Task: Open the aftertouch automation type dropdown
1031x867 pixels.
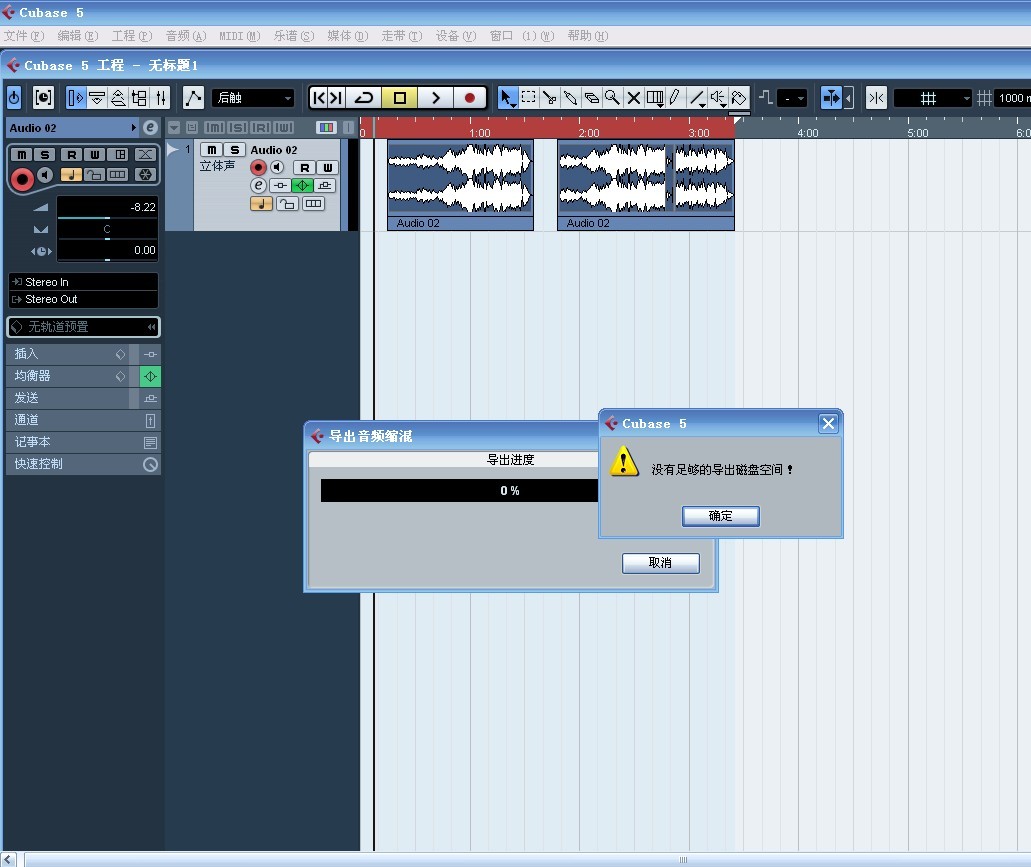Action: (x=253, y=97)
